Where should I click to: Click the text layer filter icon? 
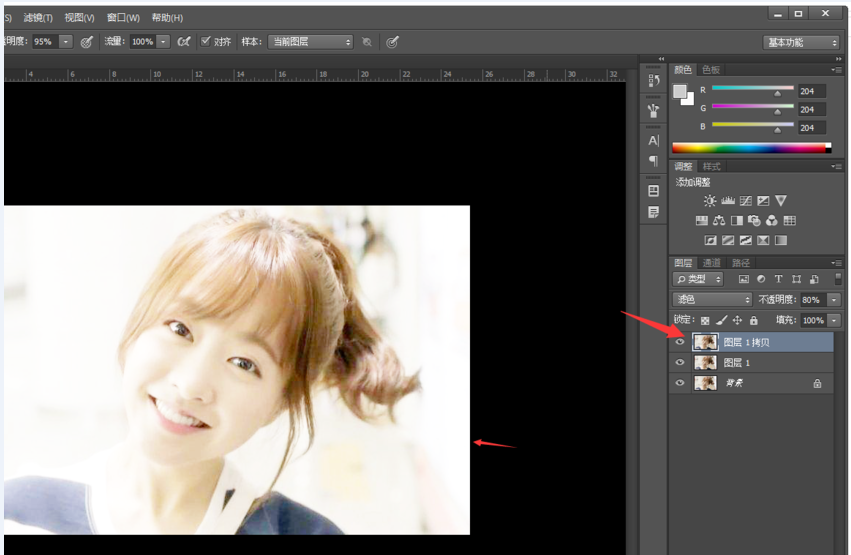coord(778,279)
